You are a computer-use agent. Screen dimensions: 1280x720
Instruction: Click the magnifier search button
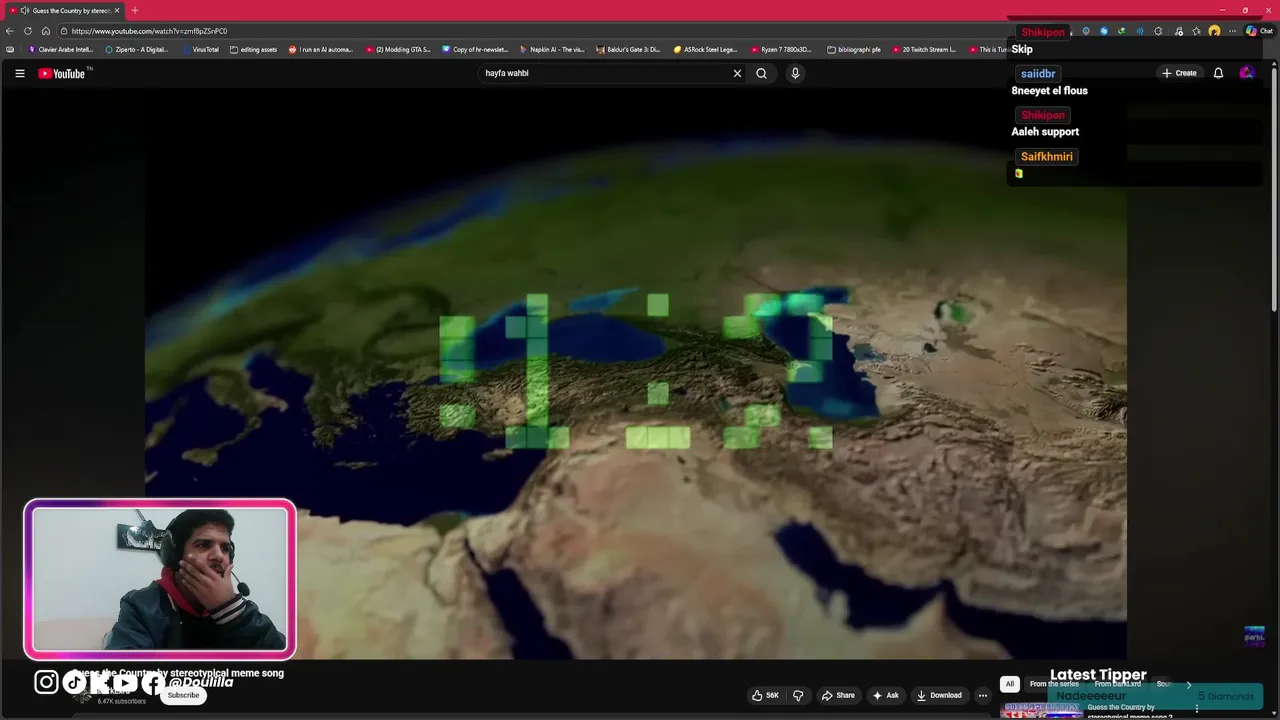pos(761,73)
